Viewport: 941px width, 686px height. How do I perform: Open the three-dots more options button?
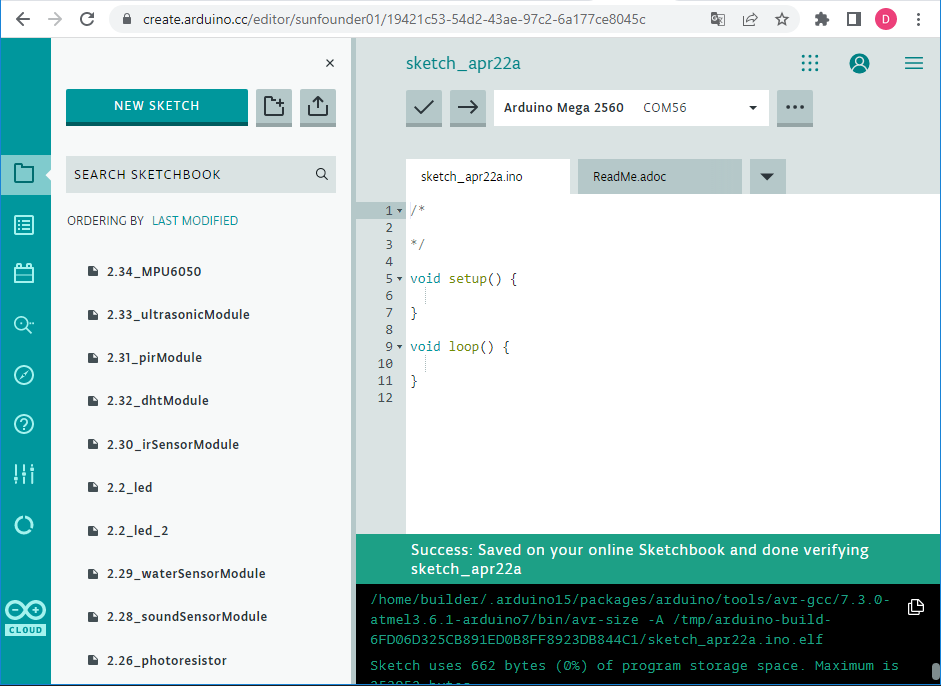pyautogui.click(x=795, y=108)
